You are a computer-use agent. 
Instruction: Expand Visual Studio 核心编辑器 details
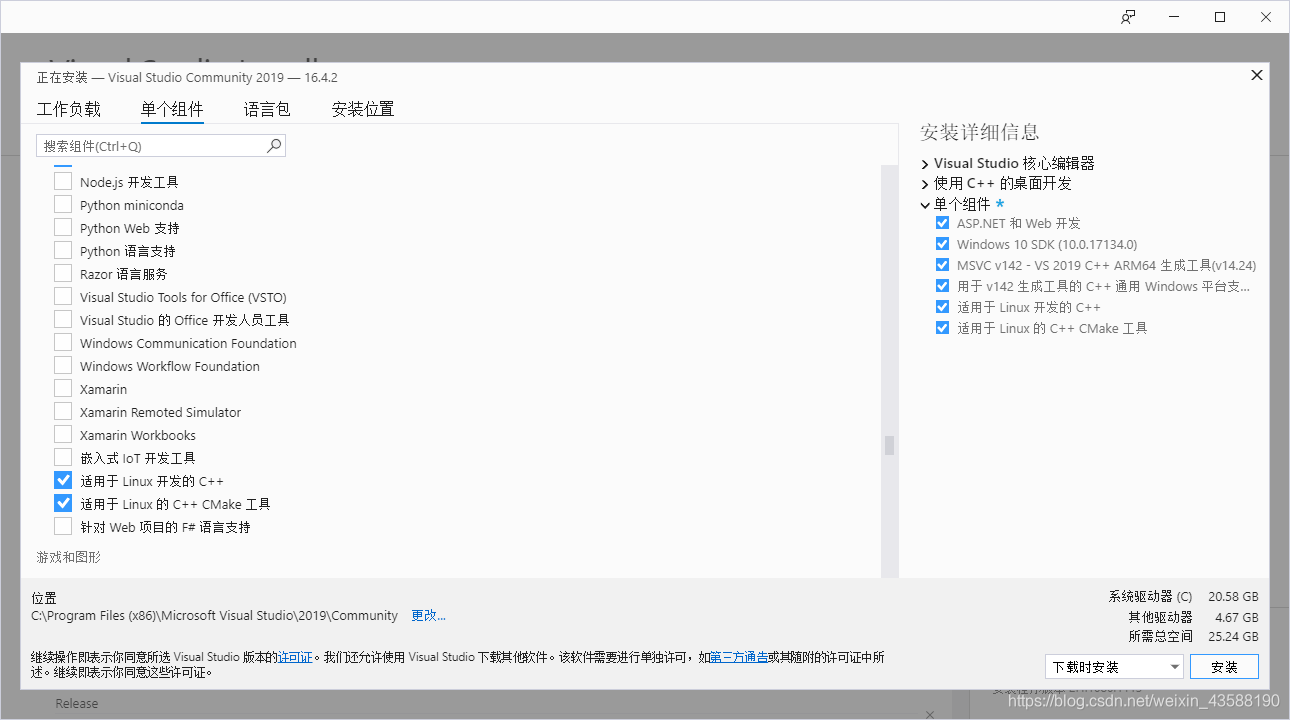tap(925, 163)
